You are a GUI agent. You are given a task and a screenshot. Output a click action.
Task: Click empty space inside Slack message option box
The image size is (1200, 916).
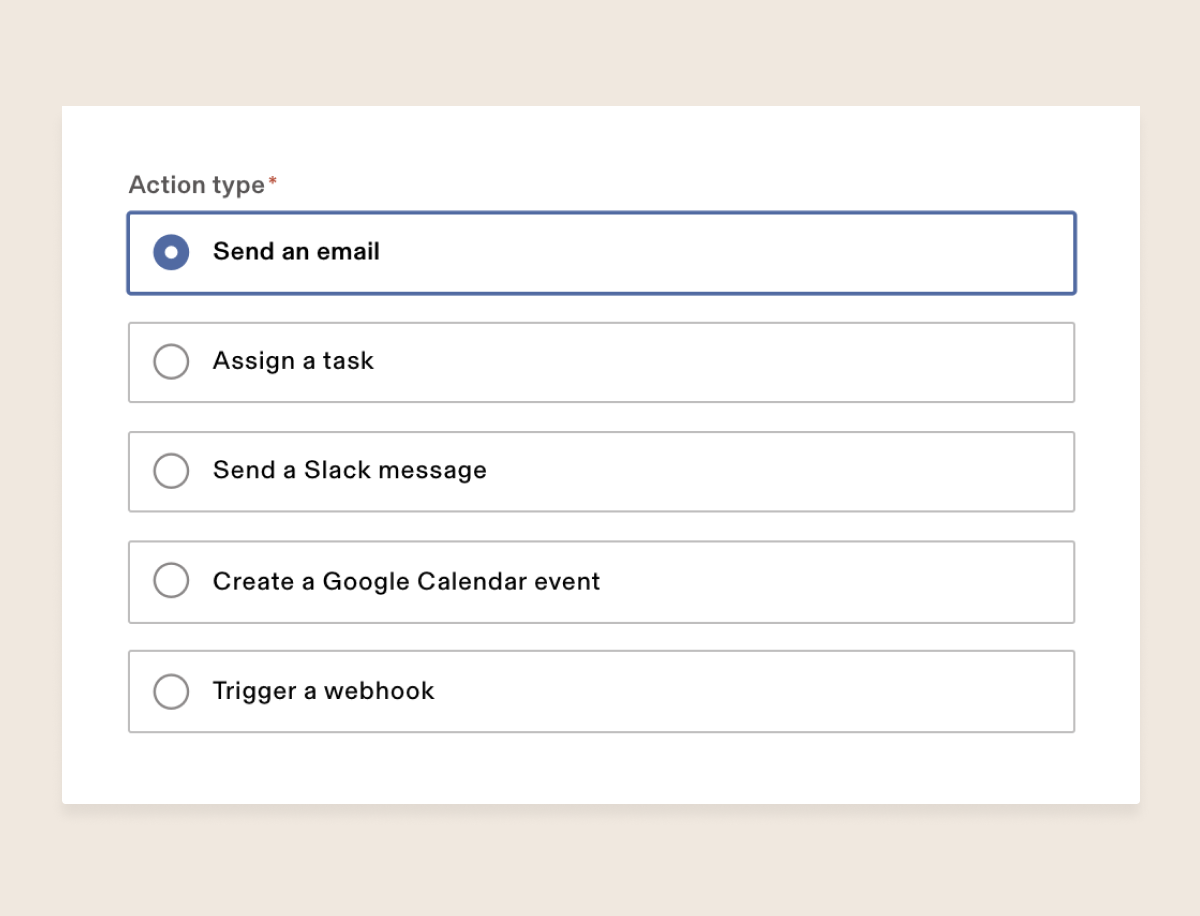click(x=800, y=471)
